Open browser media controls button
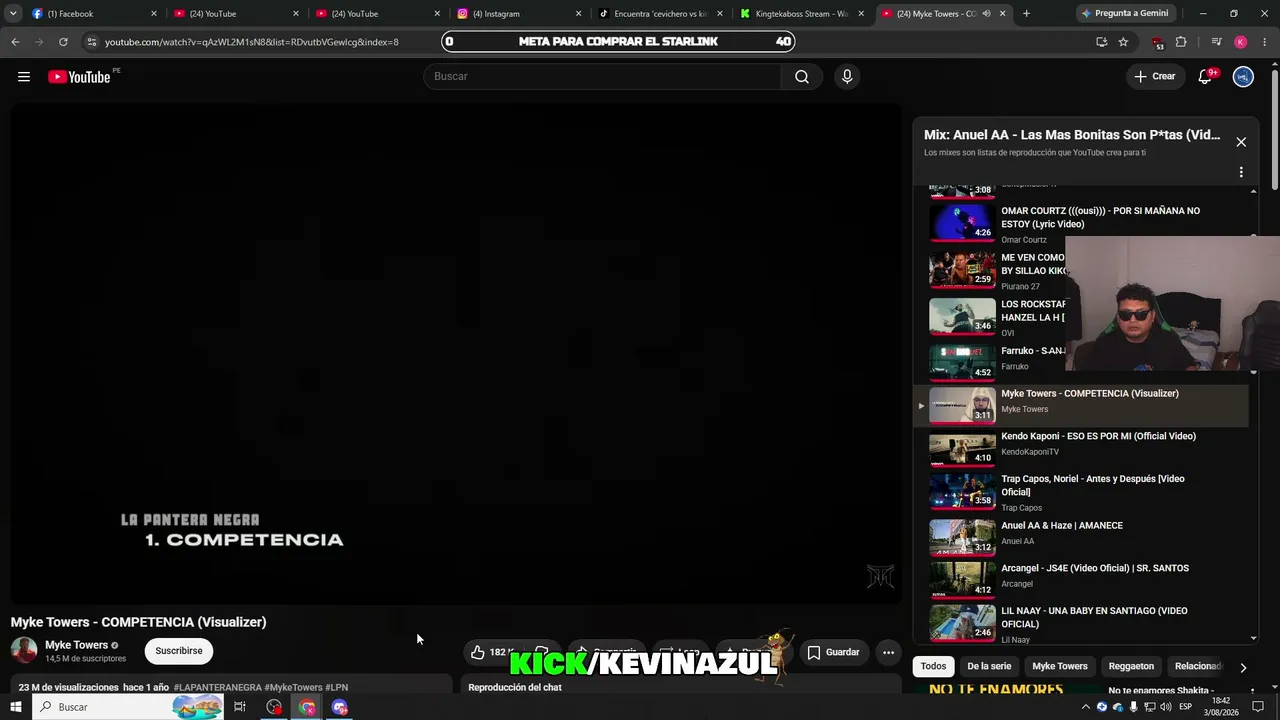 click(1216, 42)
